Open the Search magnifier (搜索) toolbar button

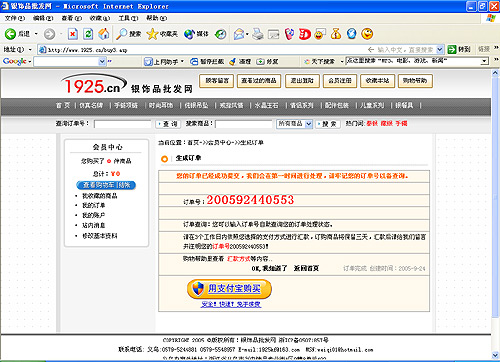click(129, 34)
